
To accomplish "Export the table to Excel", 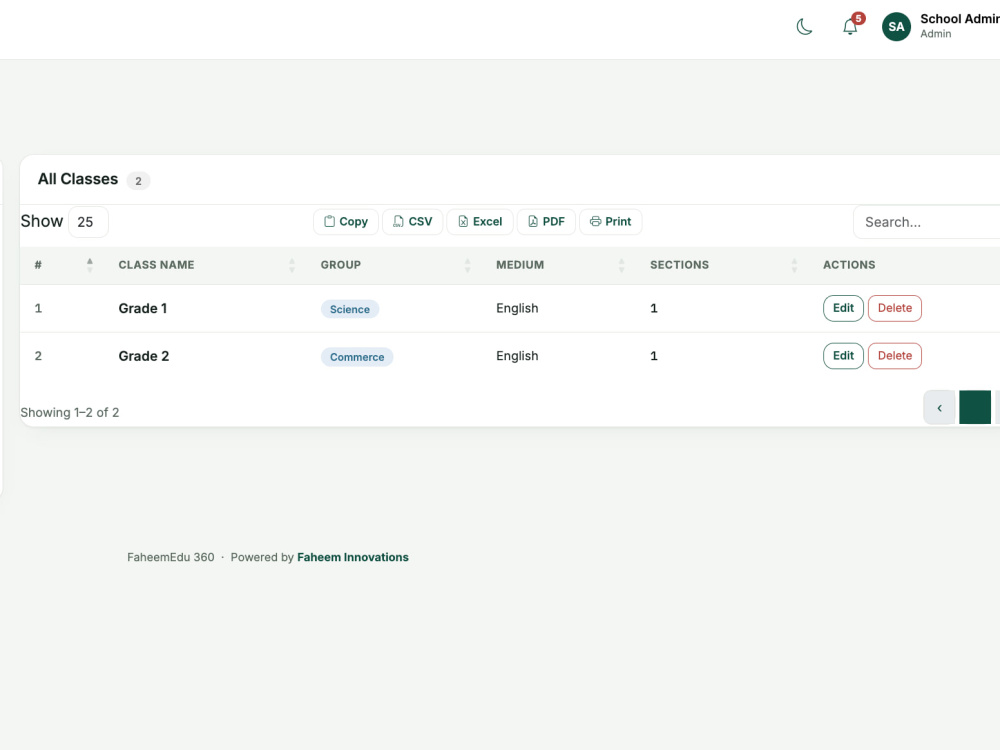I will coord(480,222).
